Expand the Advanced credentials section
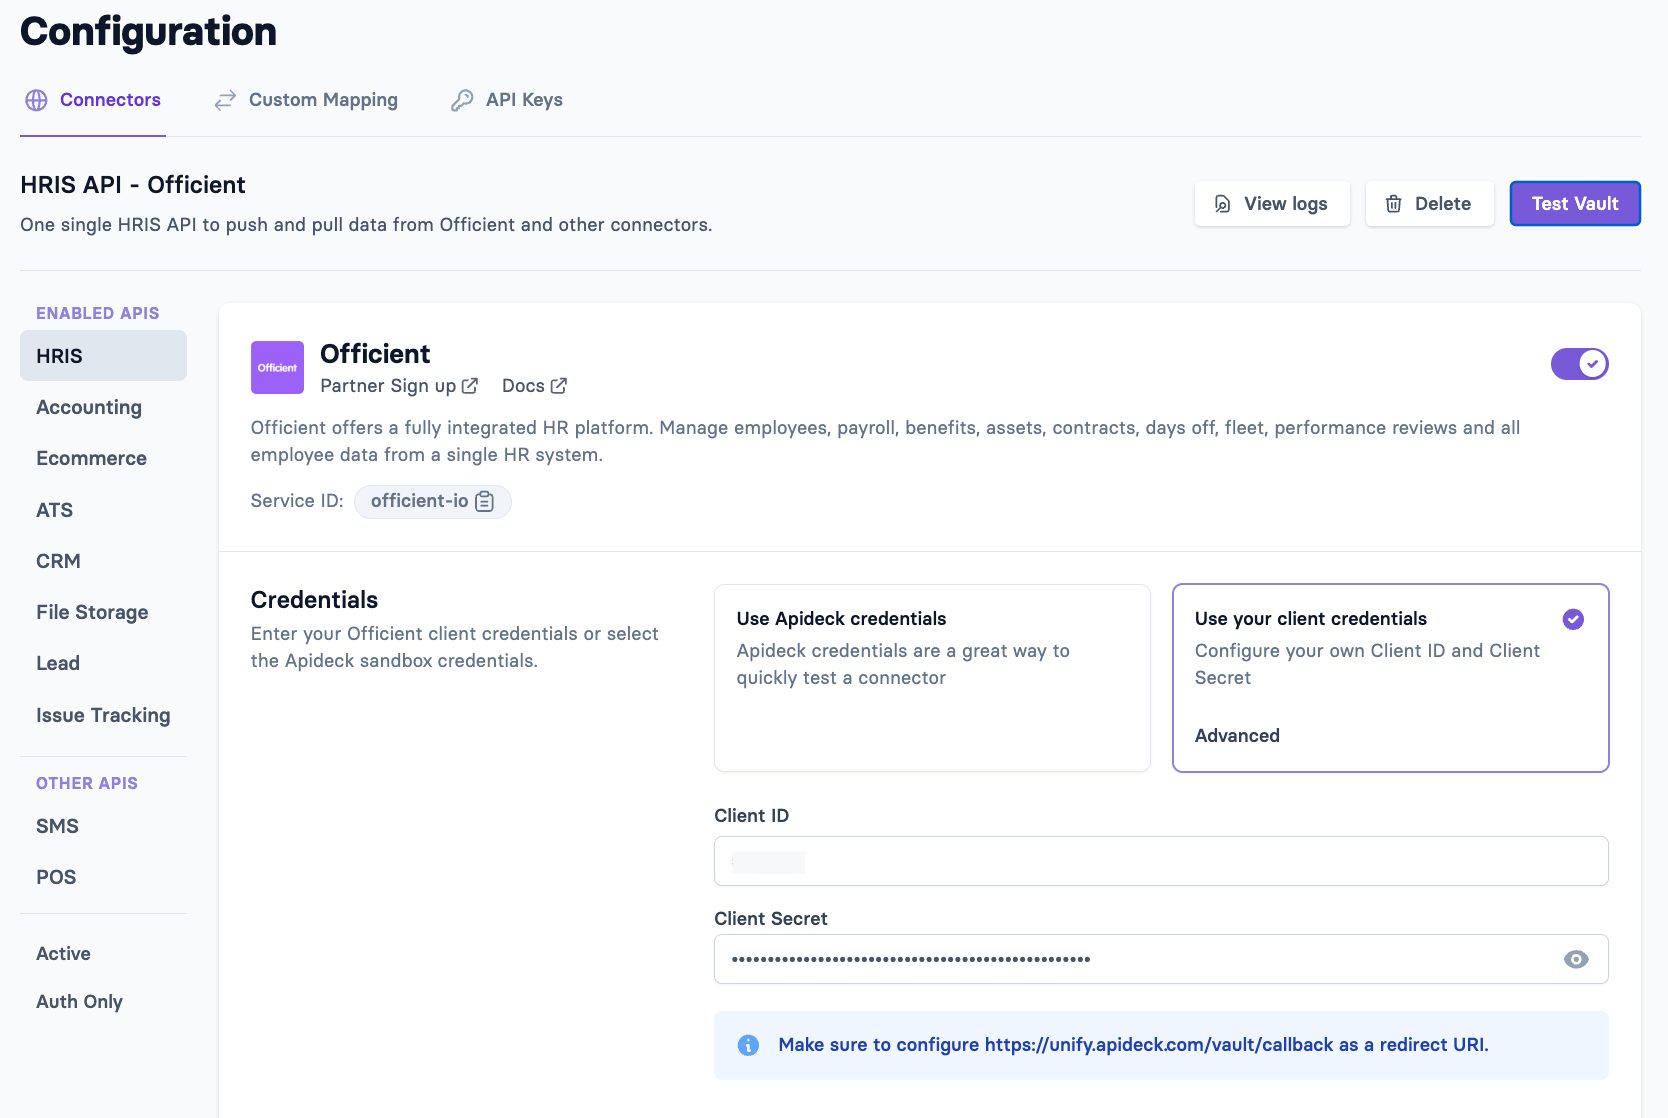Image resolution: width=1668 pixels, height=1118 pixels. click(x=1237, y=735)
